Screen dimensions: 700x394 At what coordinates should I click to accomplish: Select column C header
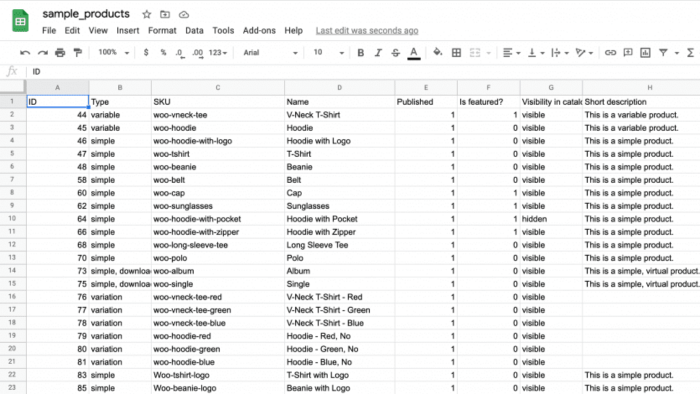pos(218,88)
